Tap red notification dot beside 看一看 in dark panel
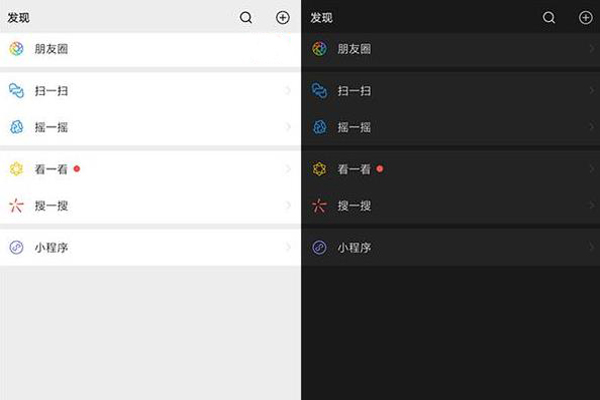The height and width of the screenshot is (400, 600). tap(380, 168)
